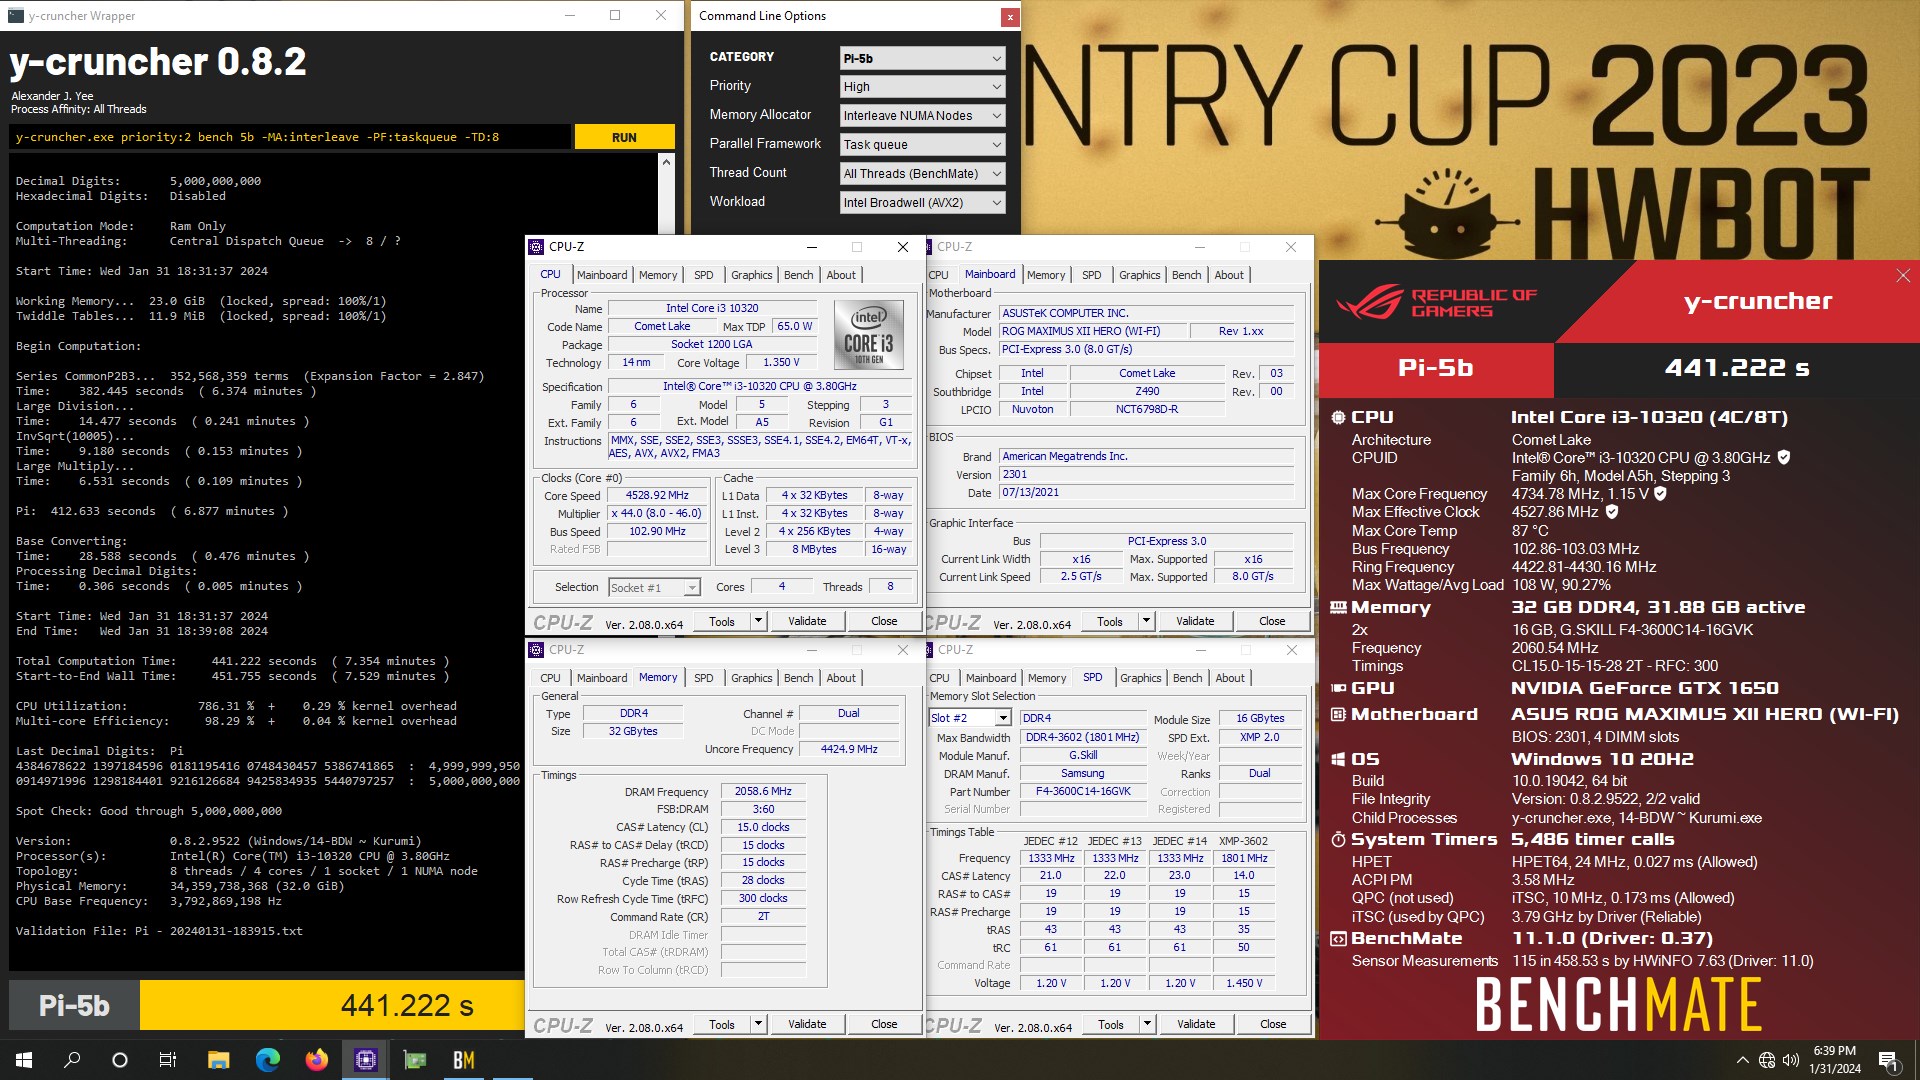Open the GPU card taskbar icon
This screenshot has height=1080, width=1920.
point(414,1060)
